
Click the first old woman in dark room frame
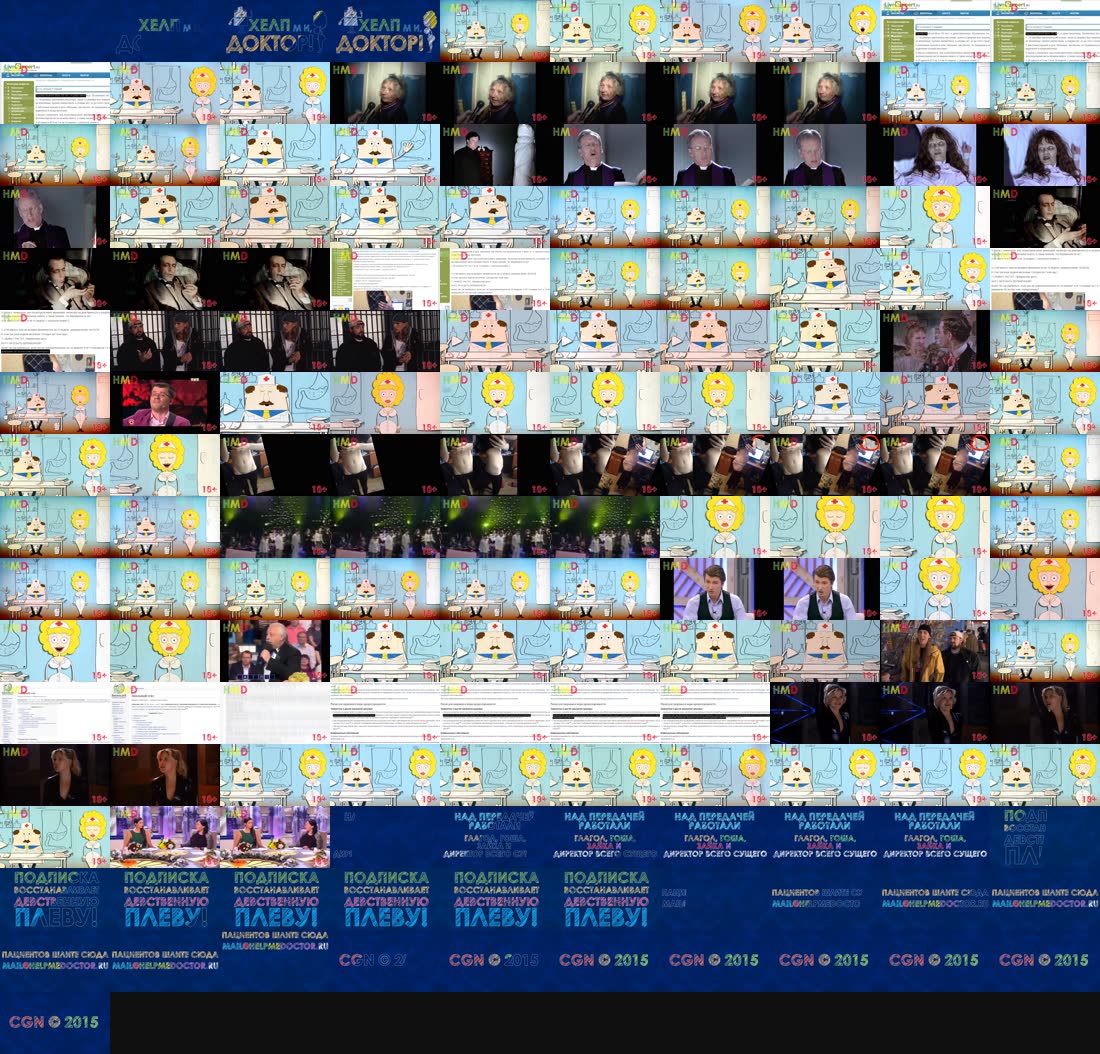coord(385,93)
